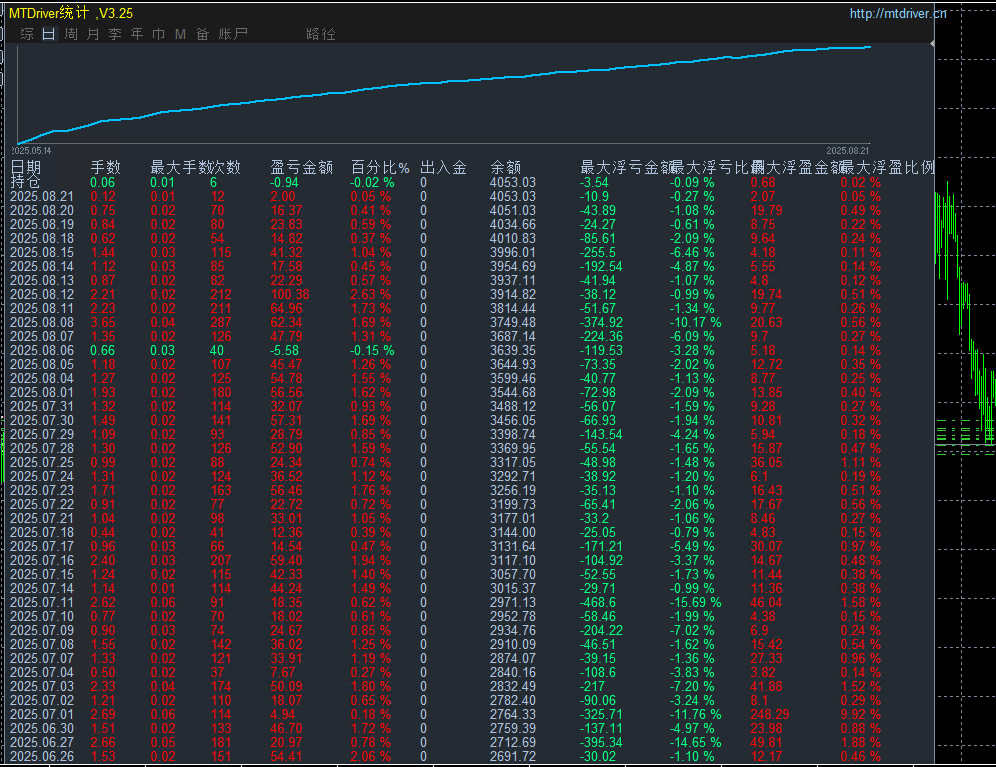Select the 2025.06.26 date row

42,756
